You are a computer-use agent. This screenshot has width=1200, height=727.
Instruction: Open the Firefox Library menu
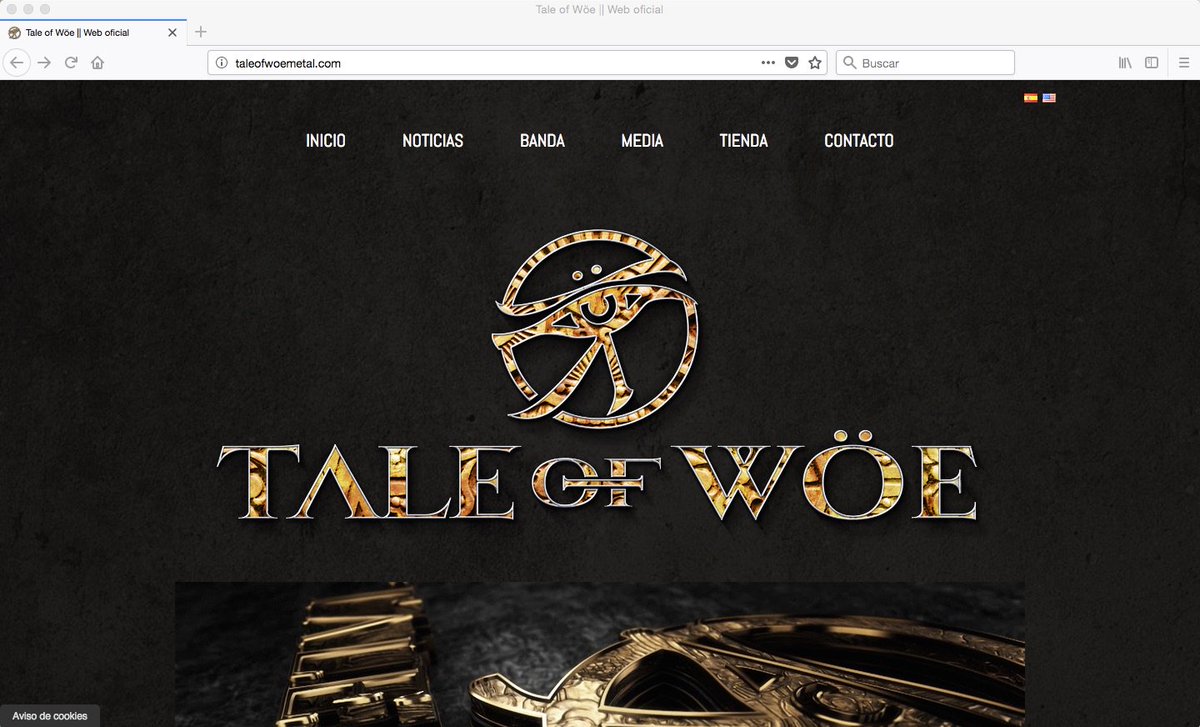pyautogui.click(x=1122, y=62)
